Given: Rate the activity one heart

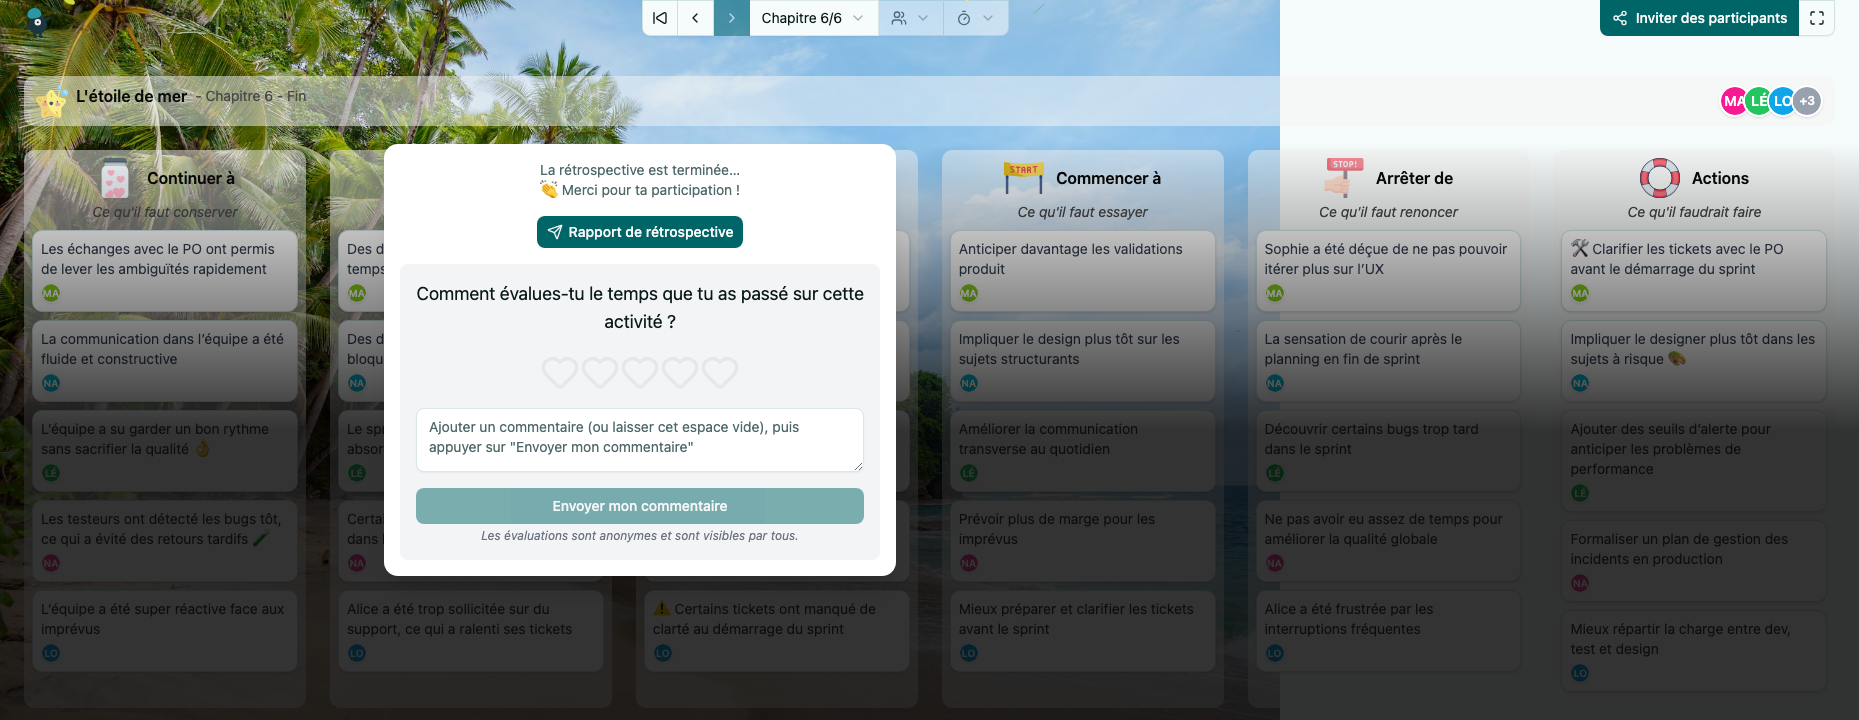Looking at the screenshot, I should tap(560, 373).
